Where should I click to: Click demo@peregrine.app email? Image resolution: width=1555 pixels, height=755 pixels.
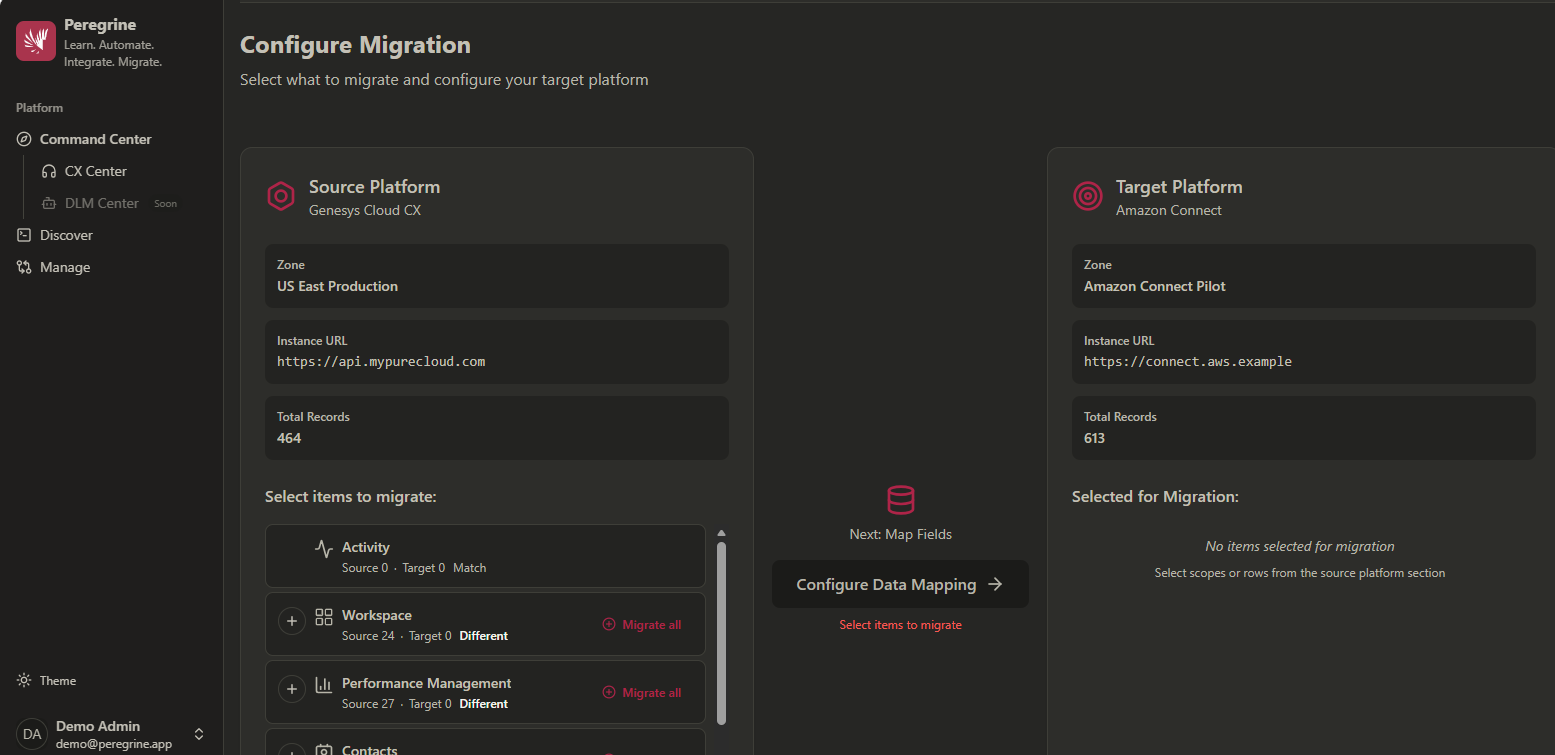pyautogui.click(x=114, y=744)
